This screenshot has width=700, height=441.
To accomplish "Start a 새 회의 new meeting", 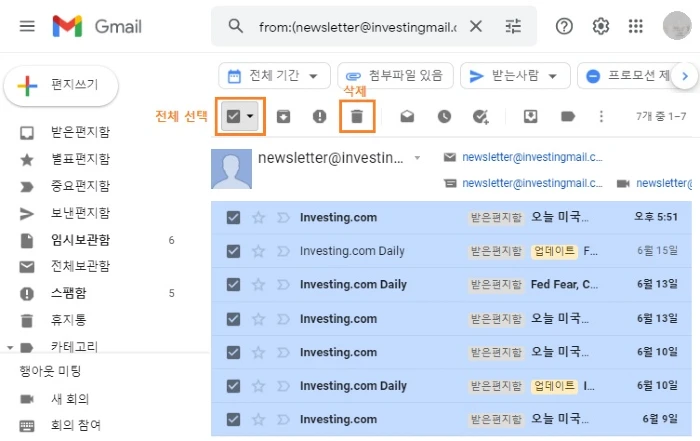I will (x=70, y=399).
